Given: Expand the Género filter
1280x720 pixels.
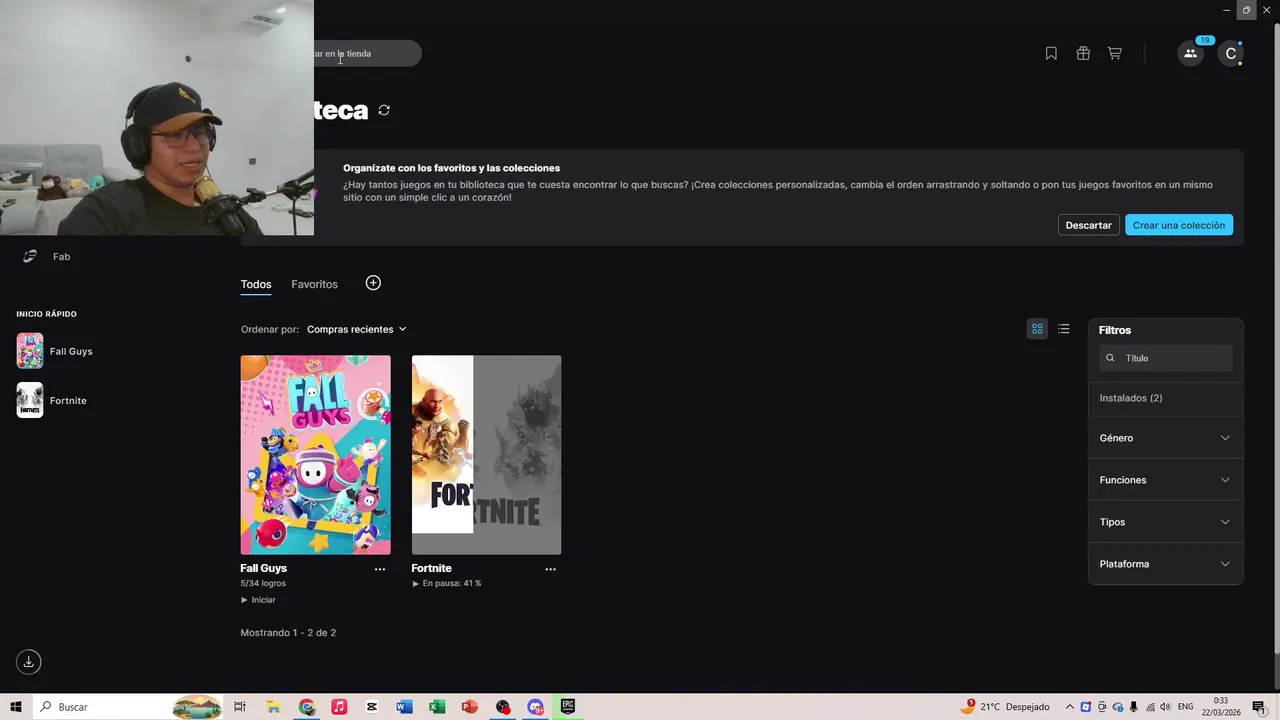Looking at the screenshot, I should point(1165,438).
